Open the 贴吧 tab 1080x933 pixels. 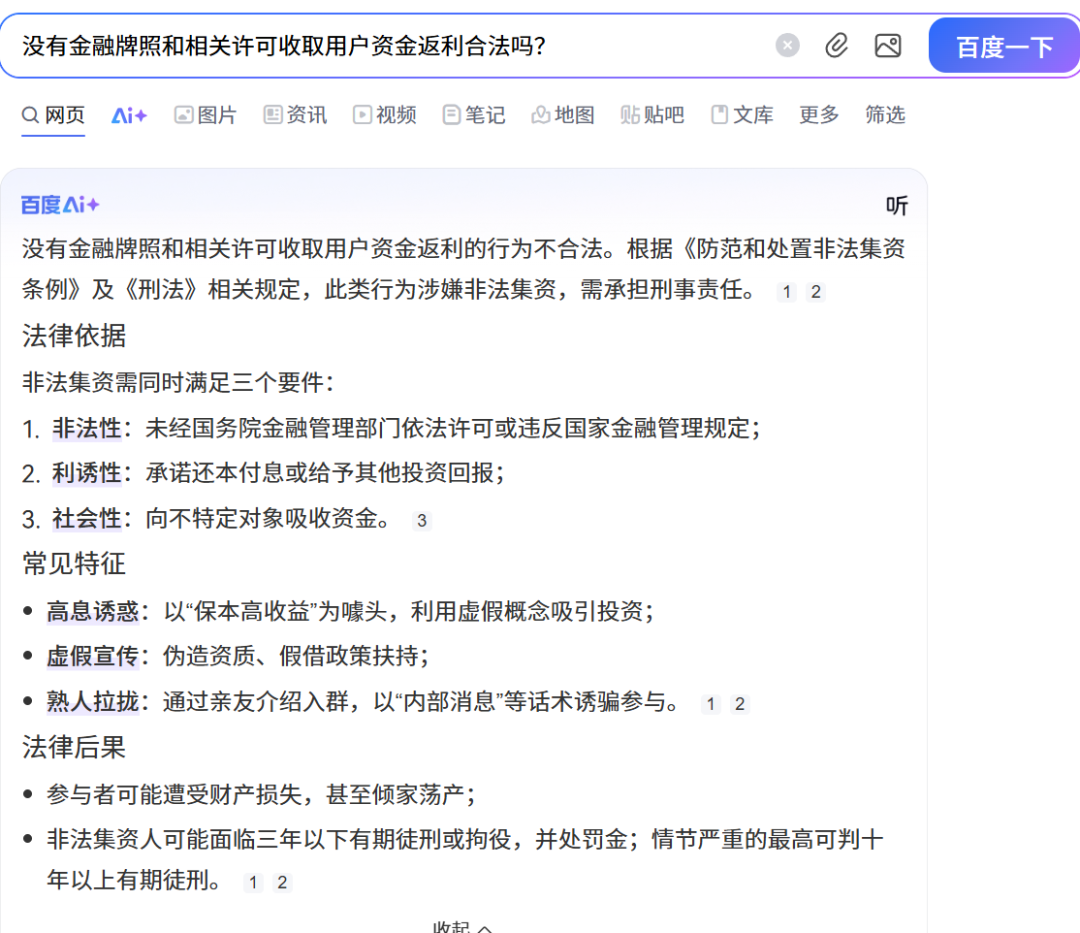(x=652, y=115)
